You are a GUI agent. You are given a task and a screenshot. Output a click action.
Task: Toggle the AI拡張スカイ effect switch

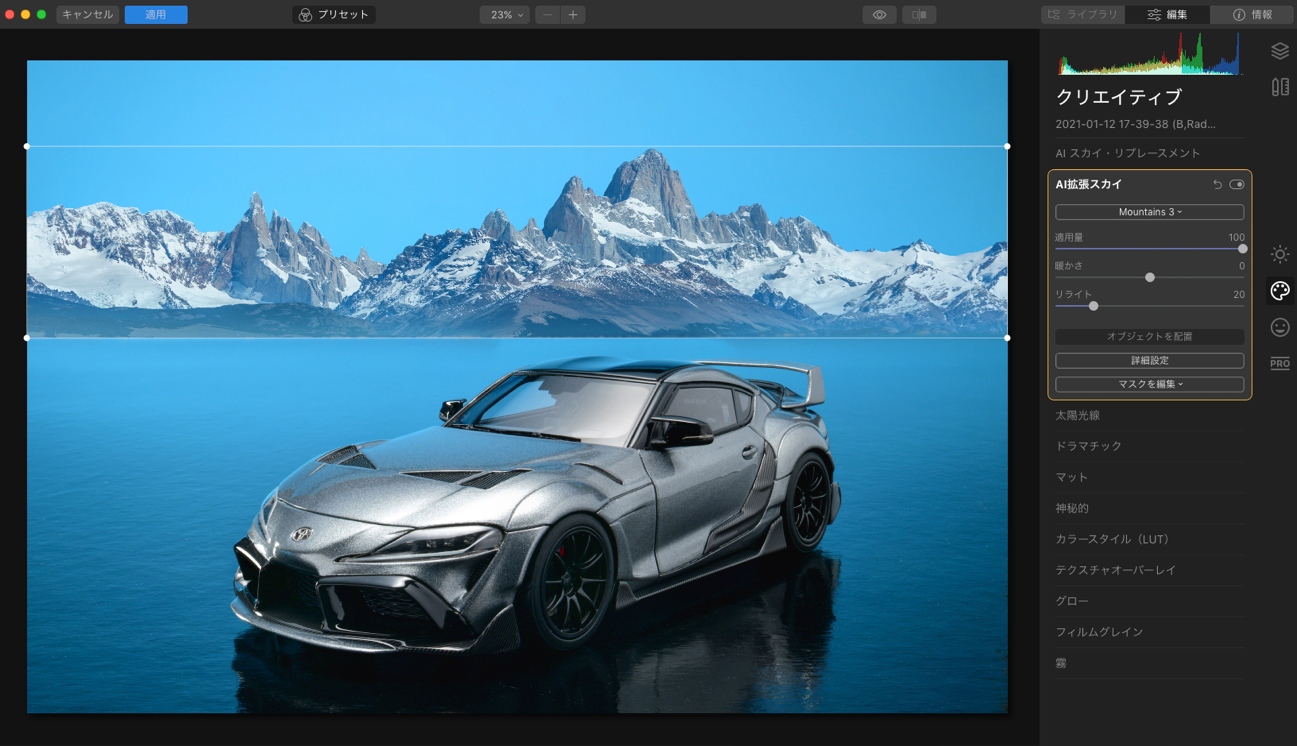point(1237,185)
